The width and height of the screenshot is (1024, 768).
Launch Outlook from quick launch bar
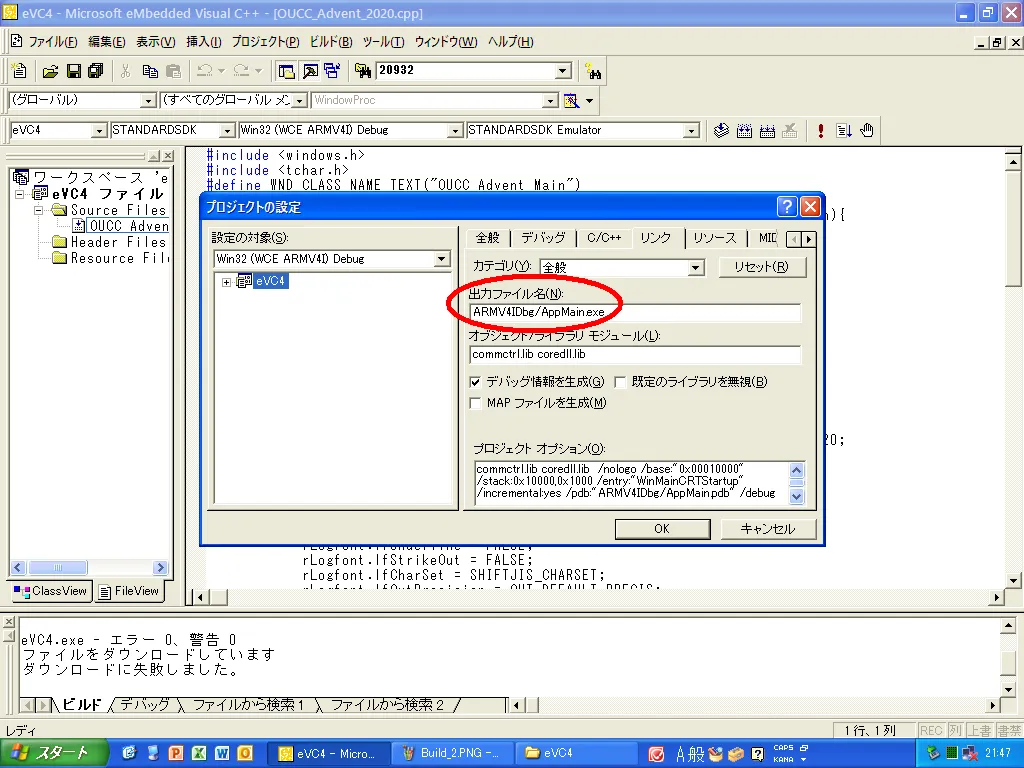click(x=245, y=753)
